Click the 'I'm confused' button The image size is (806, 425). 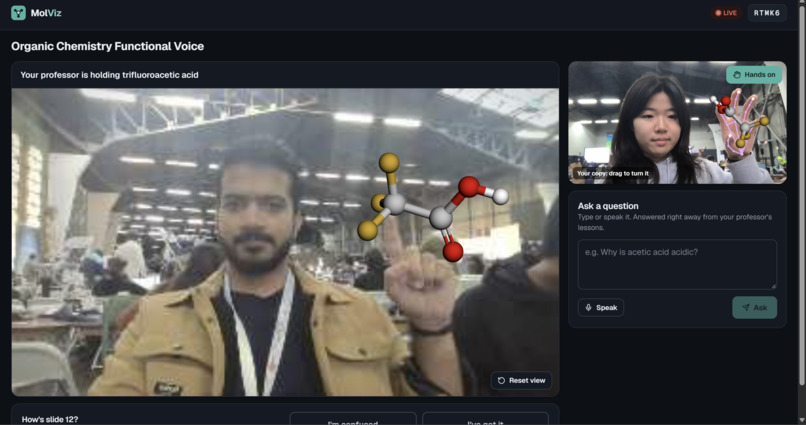click(x=353, y=419)
